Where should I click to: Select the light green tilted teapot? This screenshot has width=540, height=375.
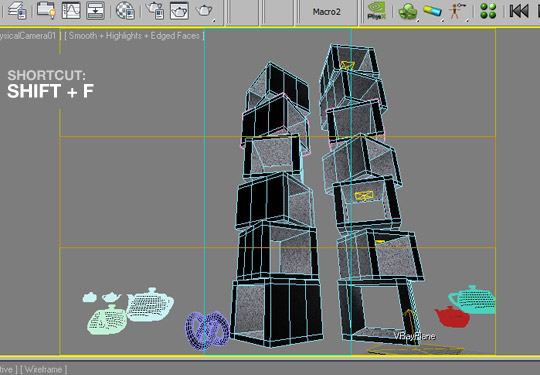click(107, 320)
